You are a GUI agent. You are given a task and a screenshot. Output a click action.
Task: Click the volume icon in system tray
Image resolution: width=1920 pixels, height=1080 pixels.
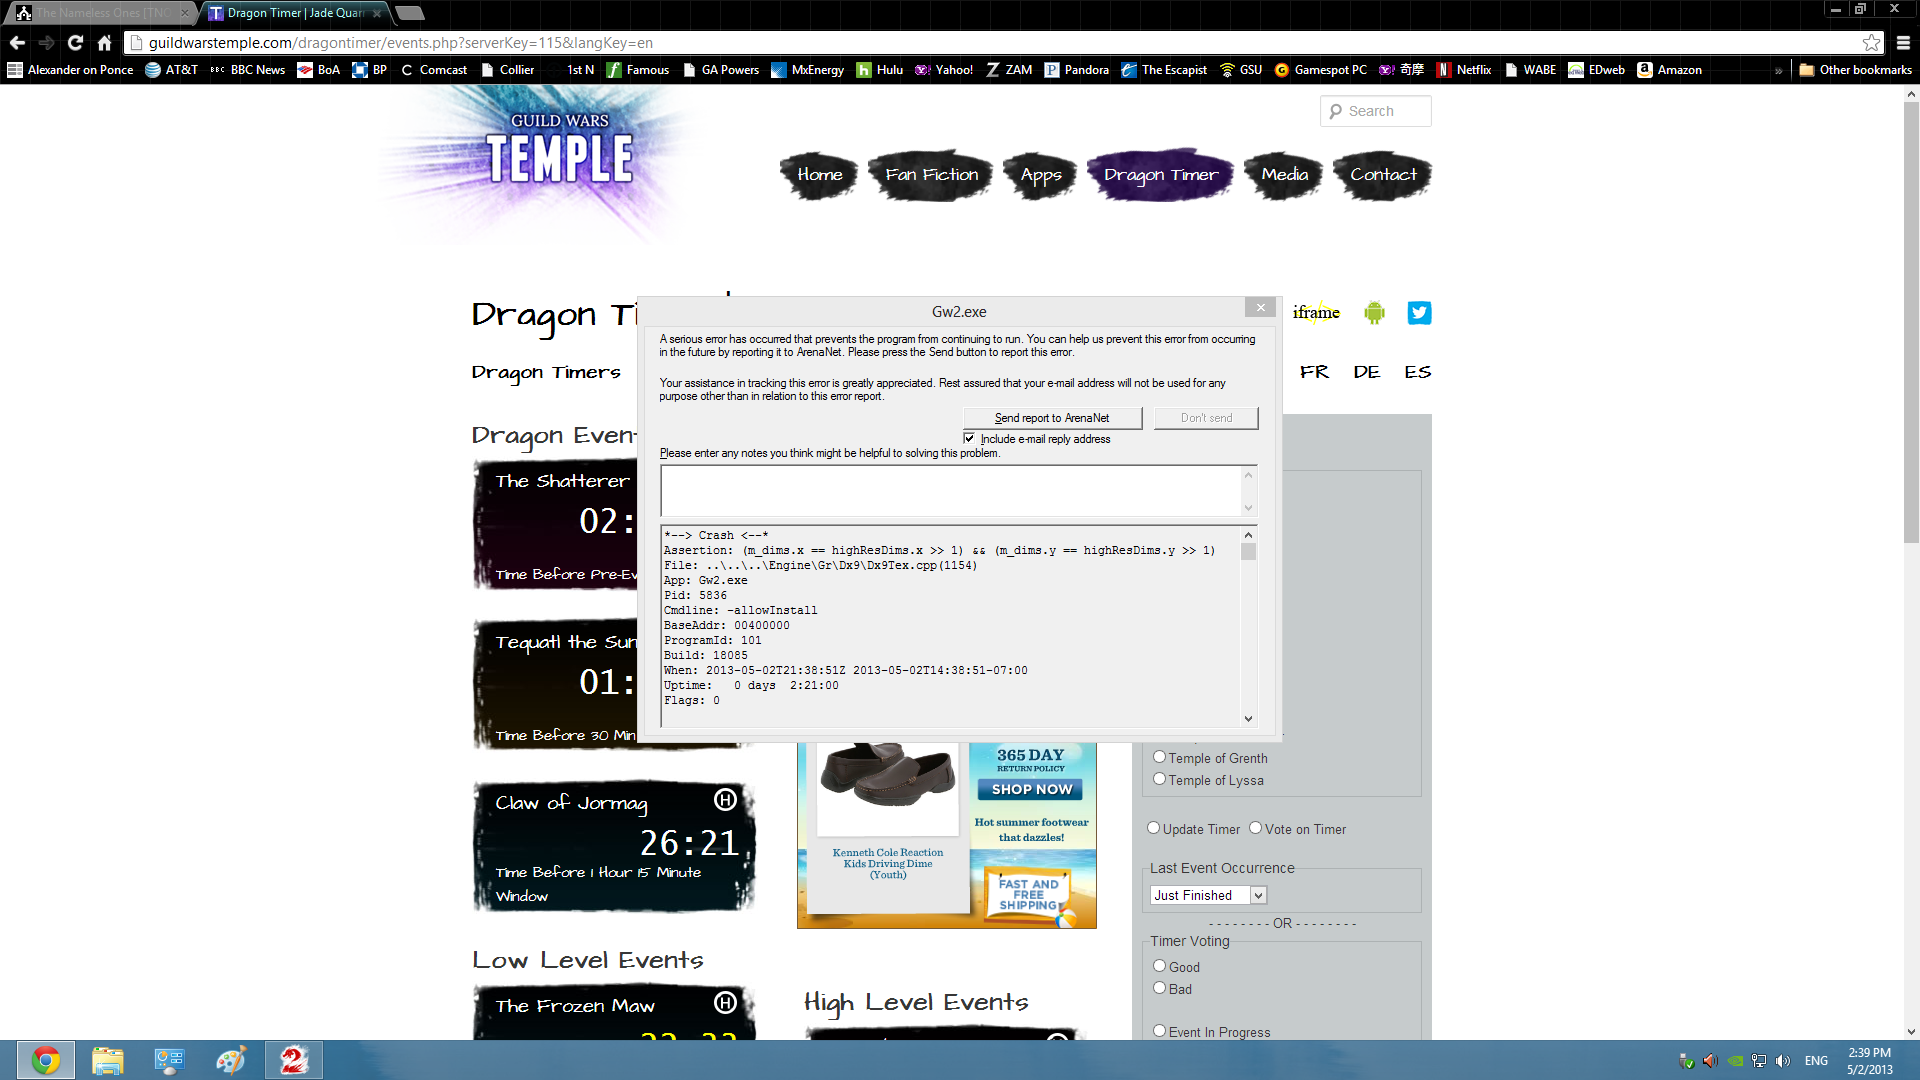[1783, 1061]
